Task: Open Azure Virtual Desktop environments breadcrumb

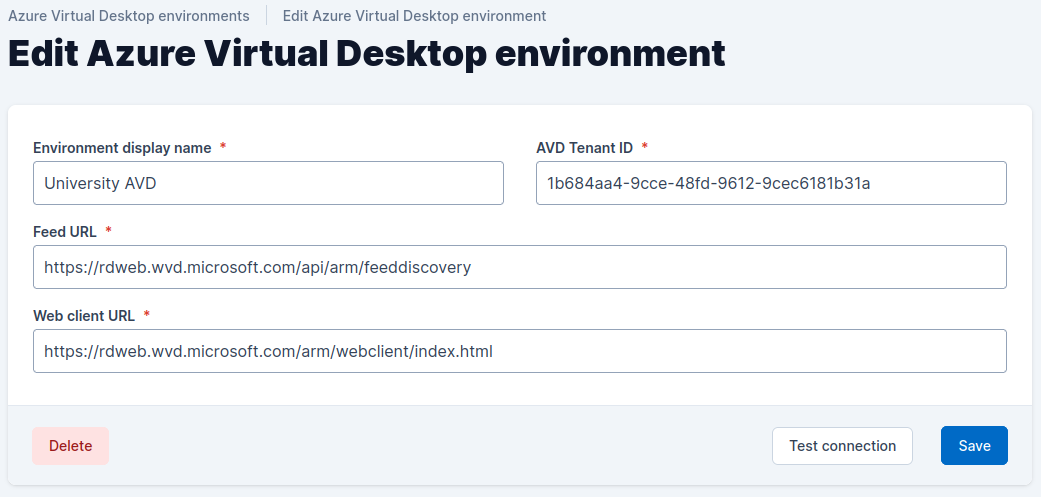Action: 129,16
